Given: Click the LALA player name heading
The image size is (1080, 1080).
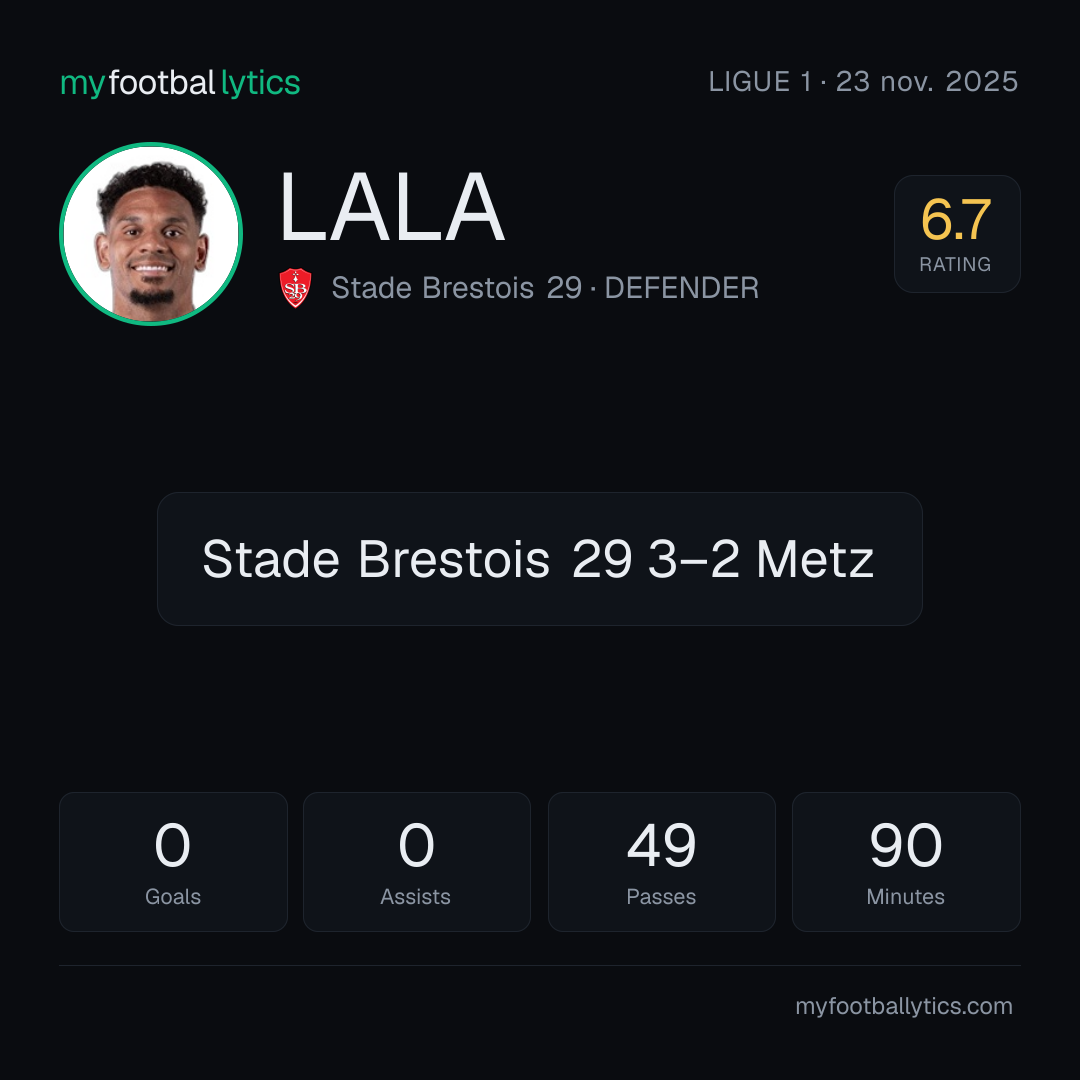Looking at the screenshot, I should [393, 207].
